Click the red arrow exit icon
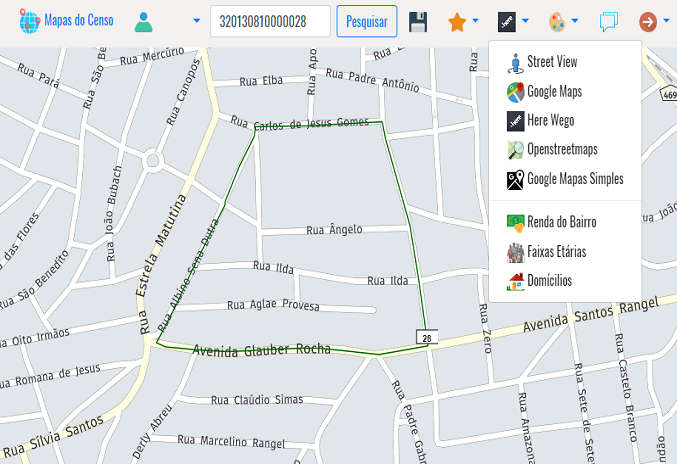This screenshot has height=464, width=677. coord(648,22)
